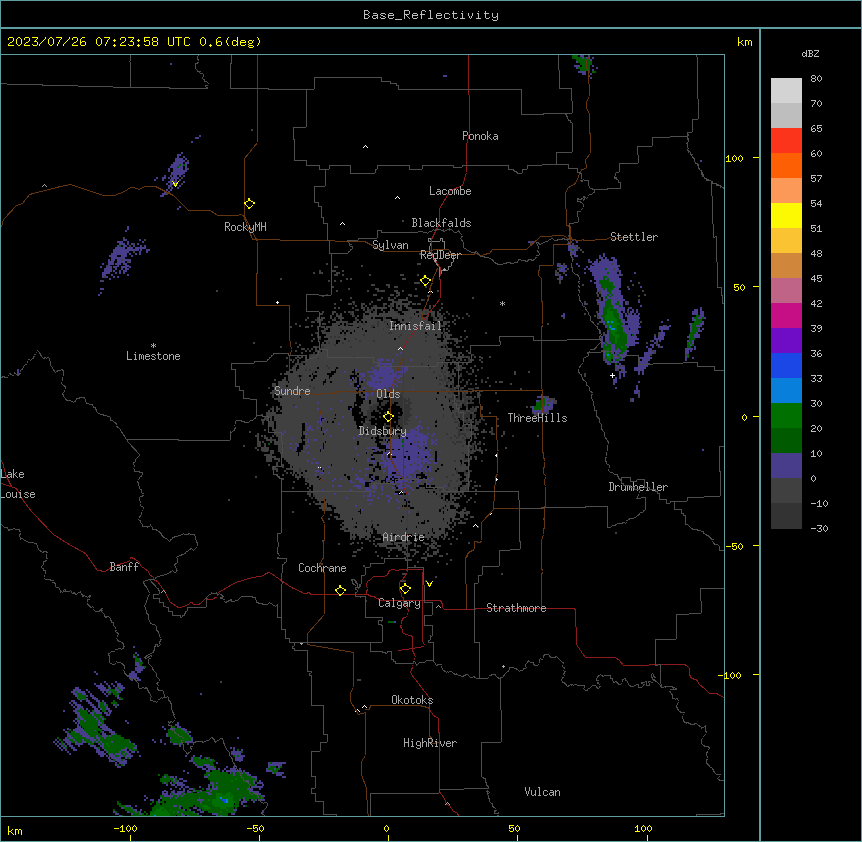Image resolution: width=862 pixels, height=842 pixels.
Task: Select the HighRiver label
Action: pos(430,743)
